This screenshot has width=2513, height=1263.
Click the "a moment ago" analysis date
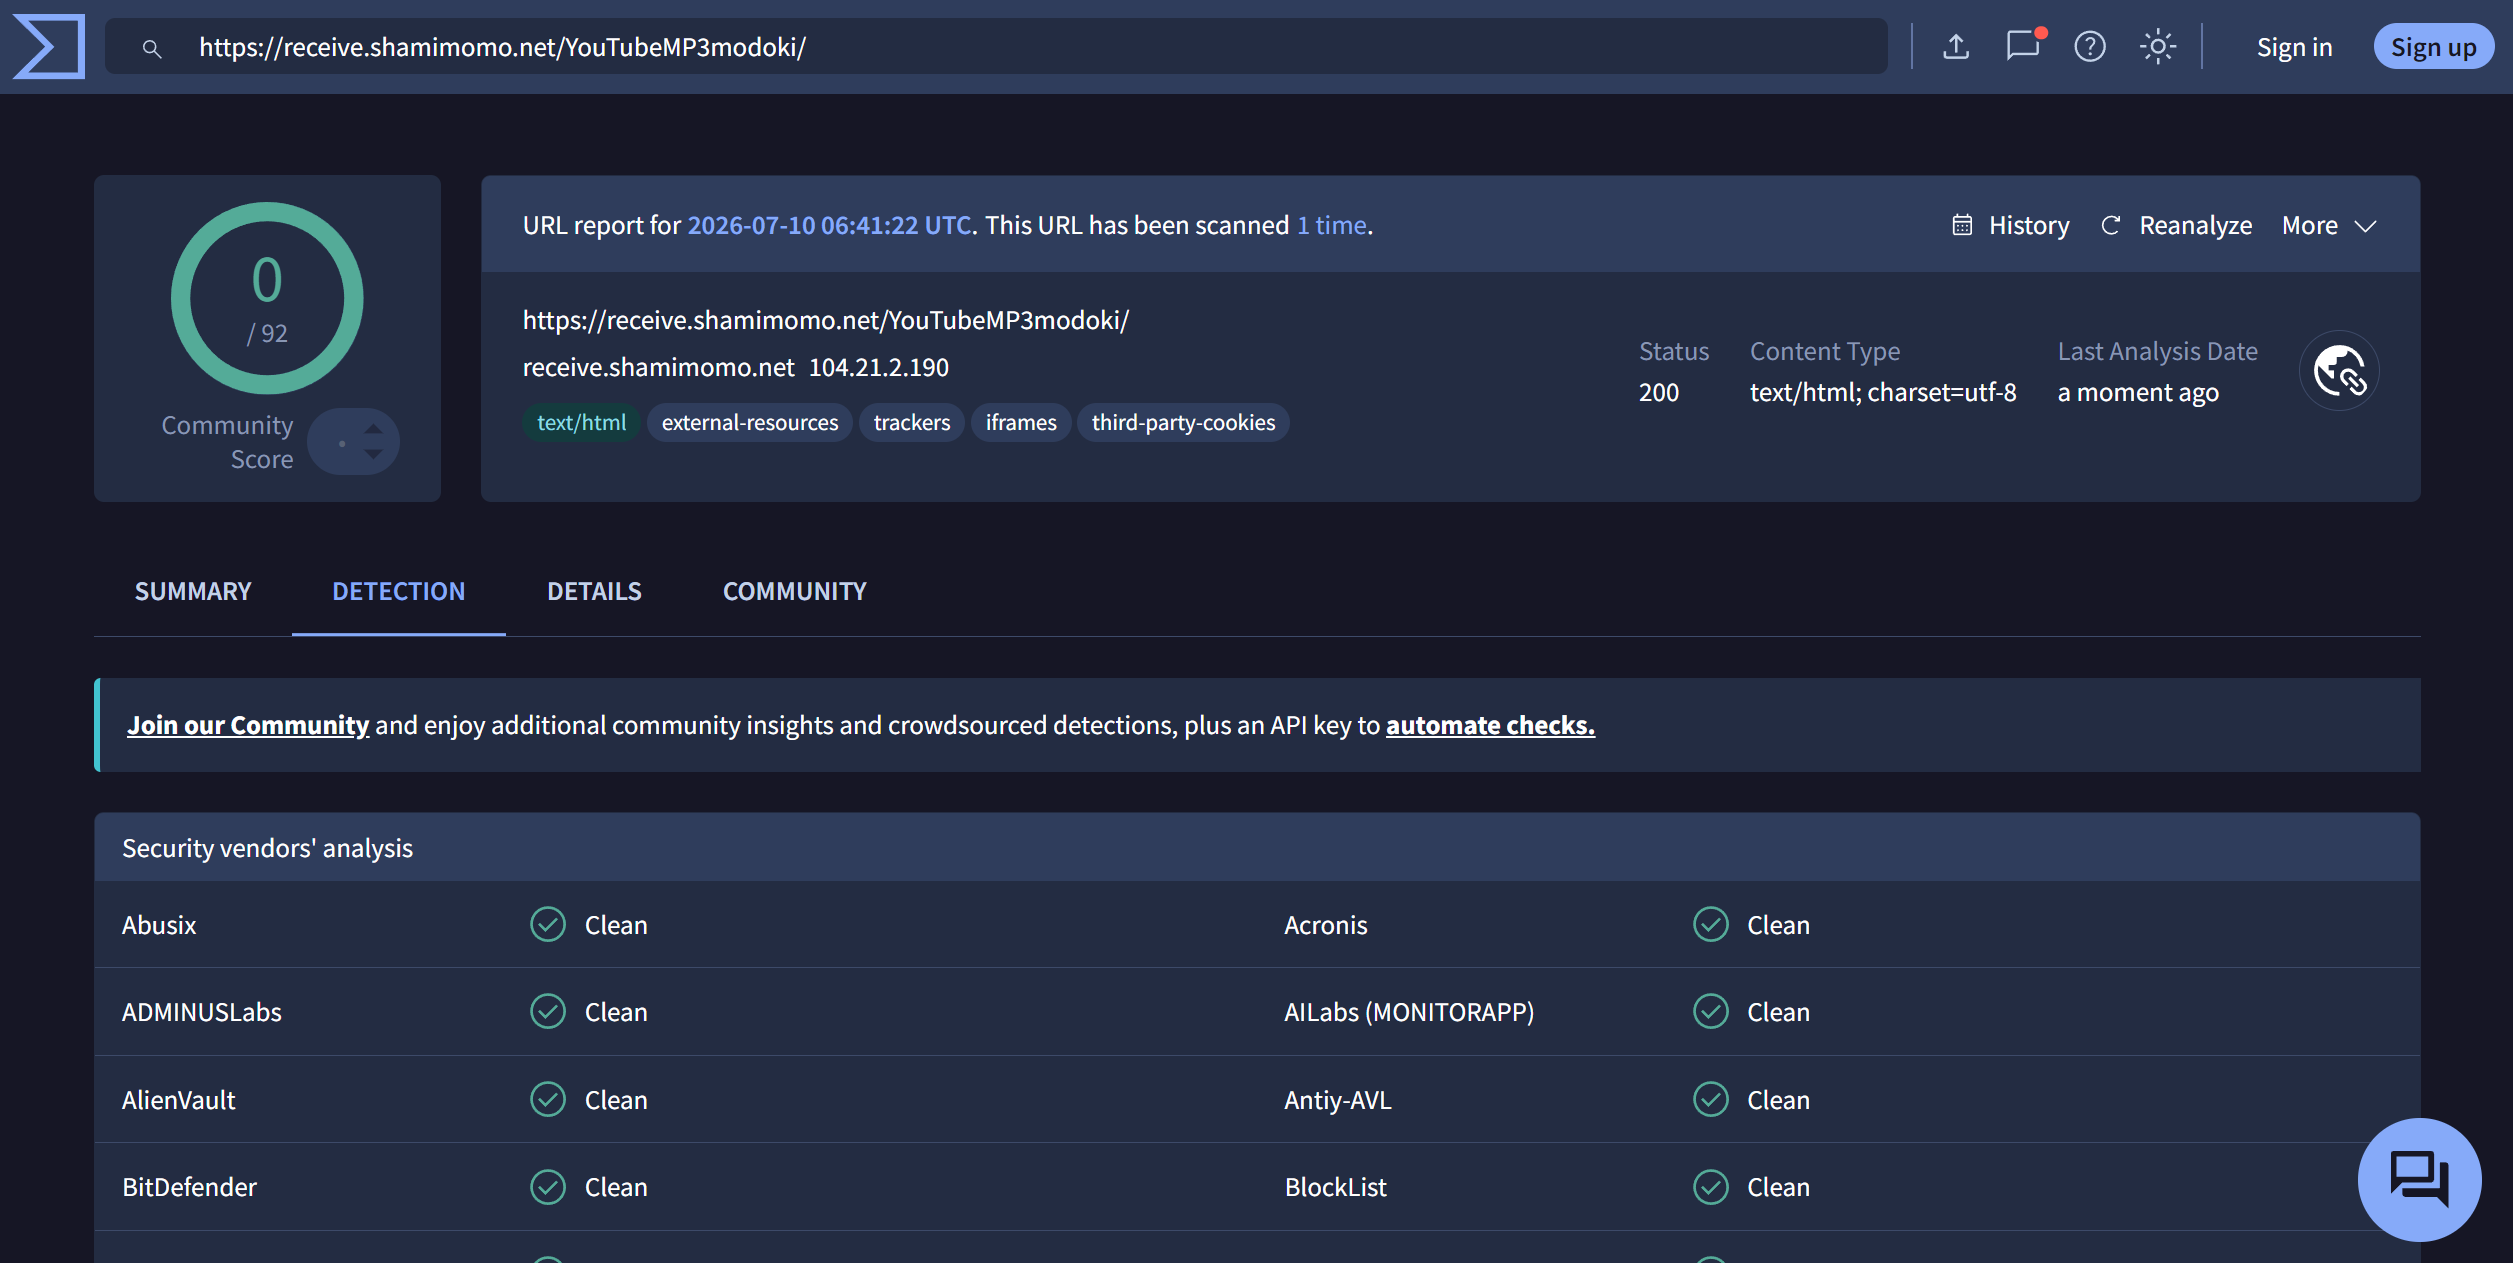point(2138,392)
